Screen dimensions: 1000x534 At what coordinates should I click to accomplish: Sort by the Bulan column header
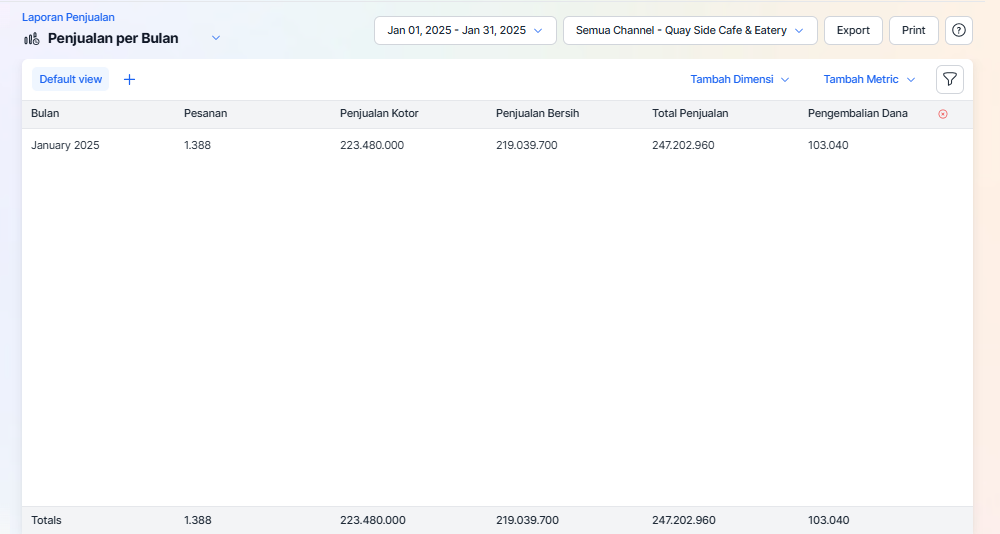click(x=45, y=113)
